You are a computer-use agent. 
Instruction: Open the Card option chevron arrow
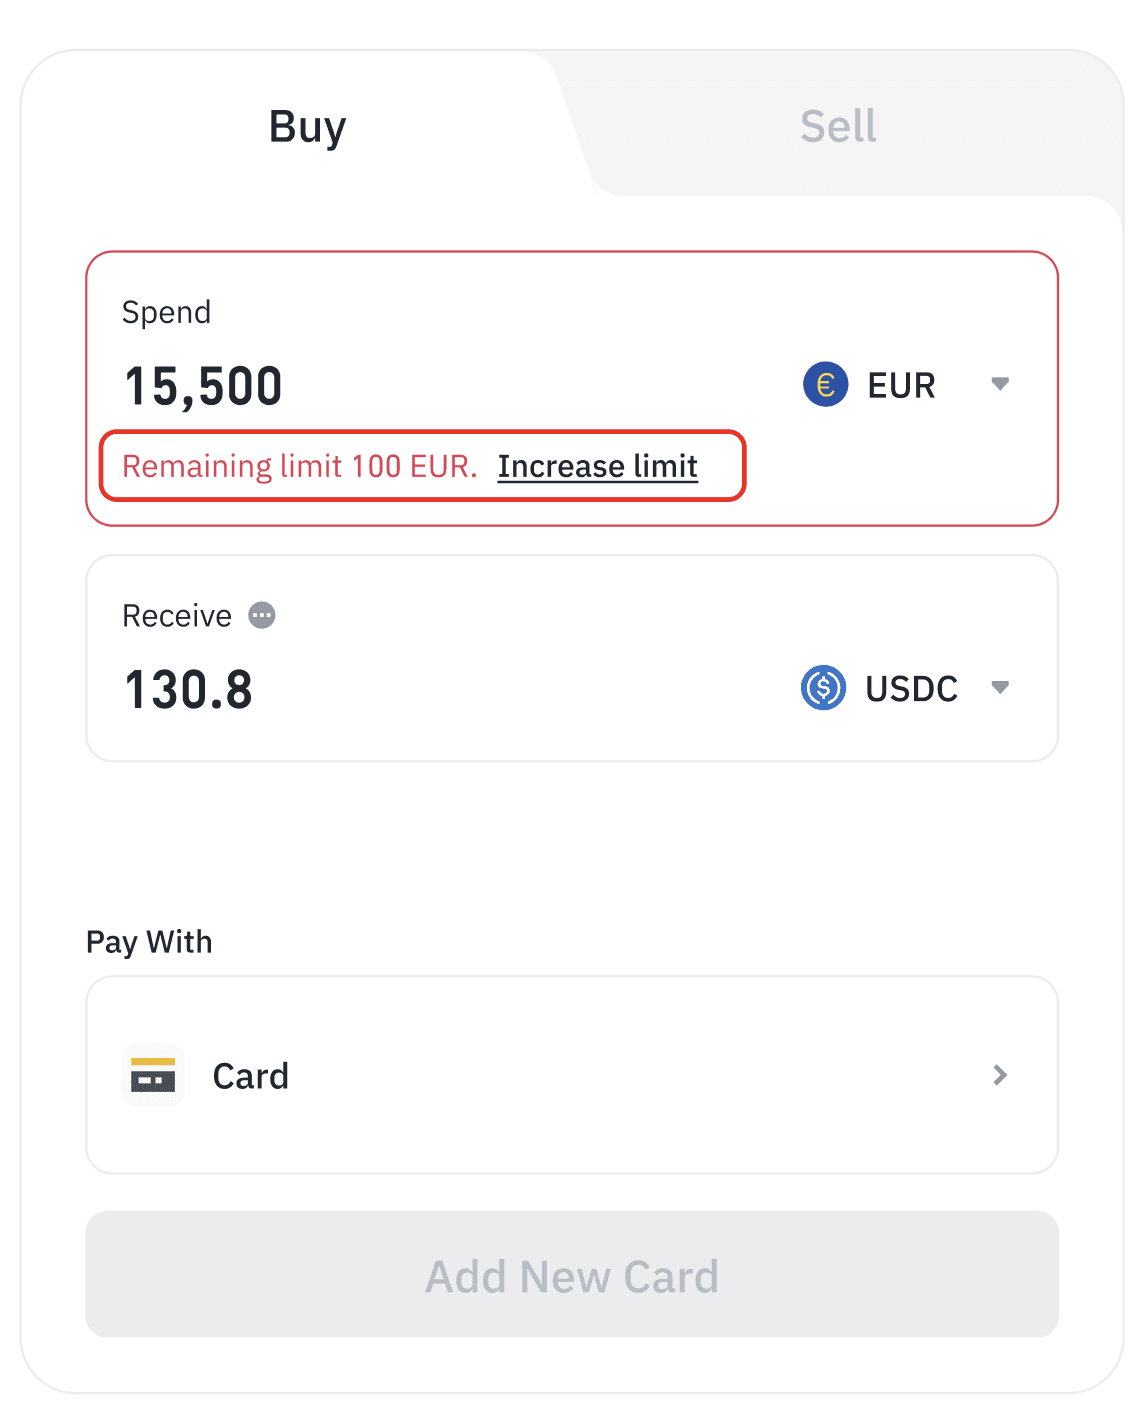pos(999,1075)
